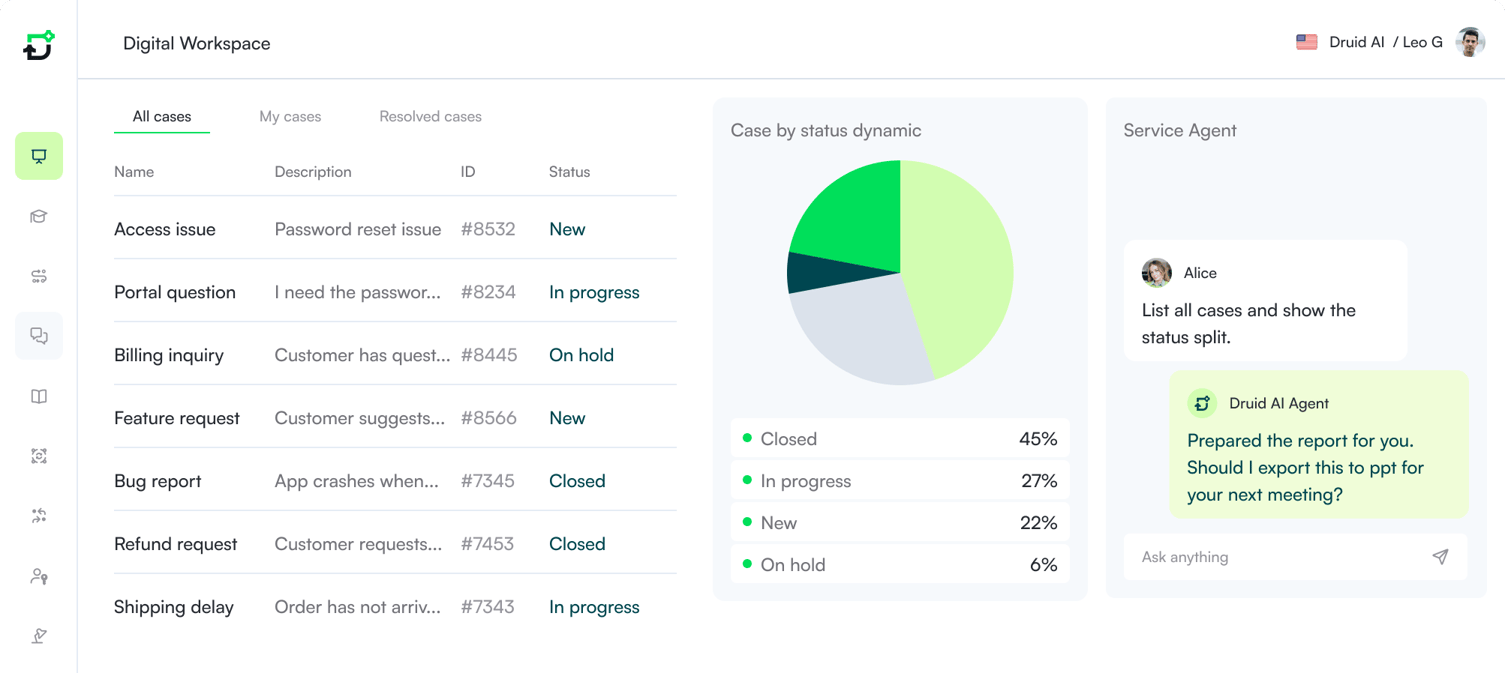The width and height of the screenshot is (1505, 673).
Task: Open the conversations chat bubble icon
Action: click(x=38, y=336)
